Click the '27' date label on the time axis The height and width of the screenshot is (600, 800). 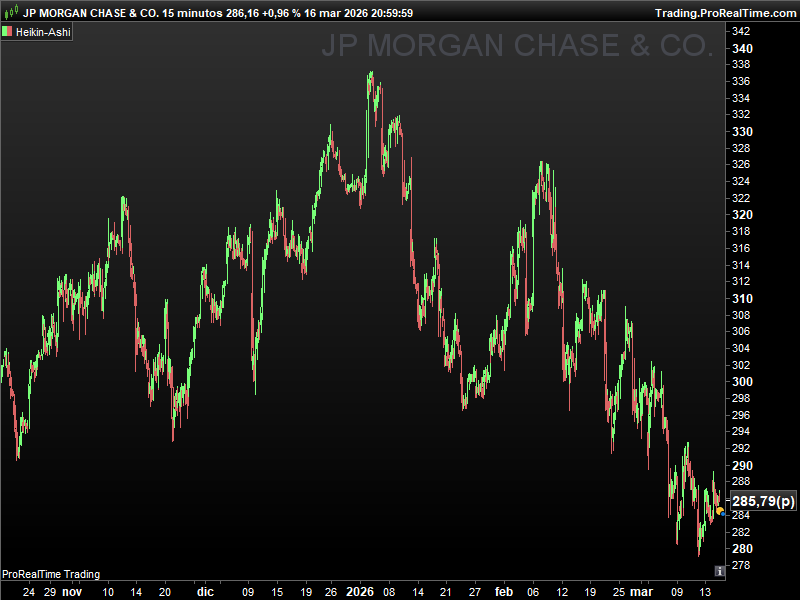(474, 592)
